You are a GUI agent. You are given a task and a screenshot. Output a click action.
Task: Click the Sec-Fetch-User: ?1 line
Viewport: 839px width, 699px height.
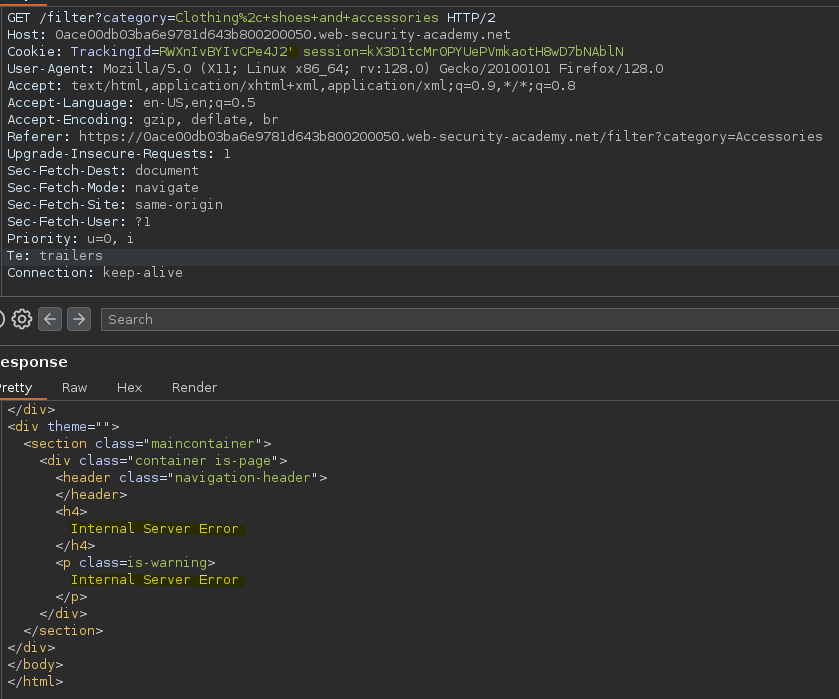(79, 222)
